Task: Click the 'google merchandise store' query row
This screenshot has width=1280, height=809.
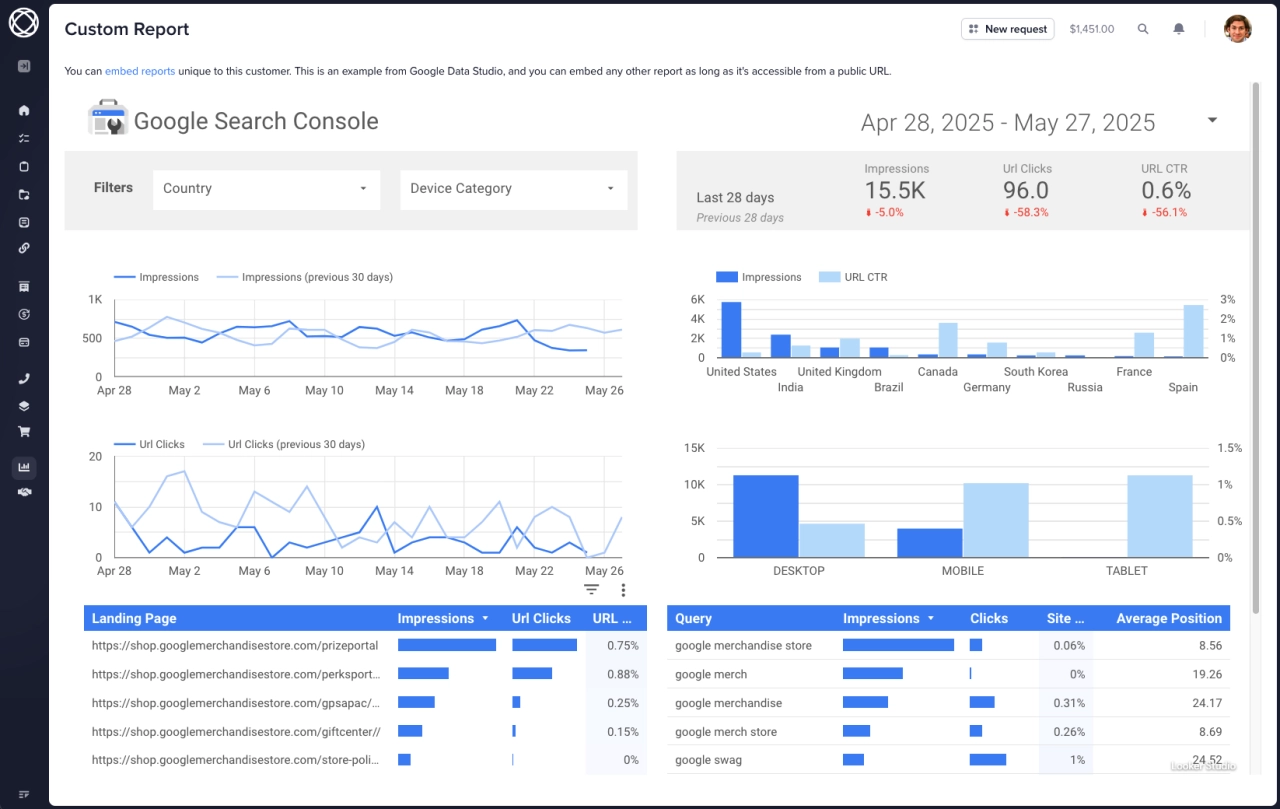Action: click(948, 645)
